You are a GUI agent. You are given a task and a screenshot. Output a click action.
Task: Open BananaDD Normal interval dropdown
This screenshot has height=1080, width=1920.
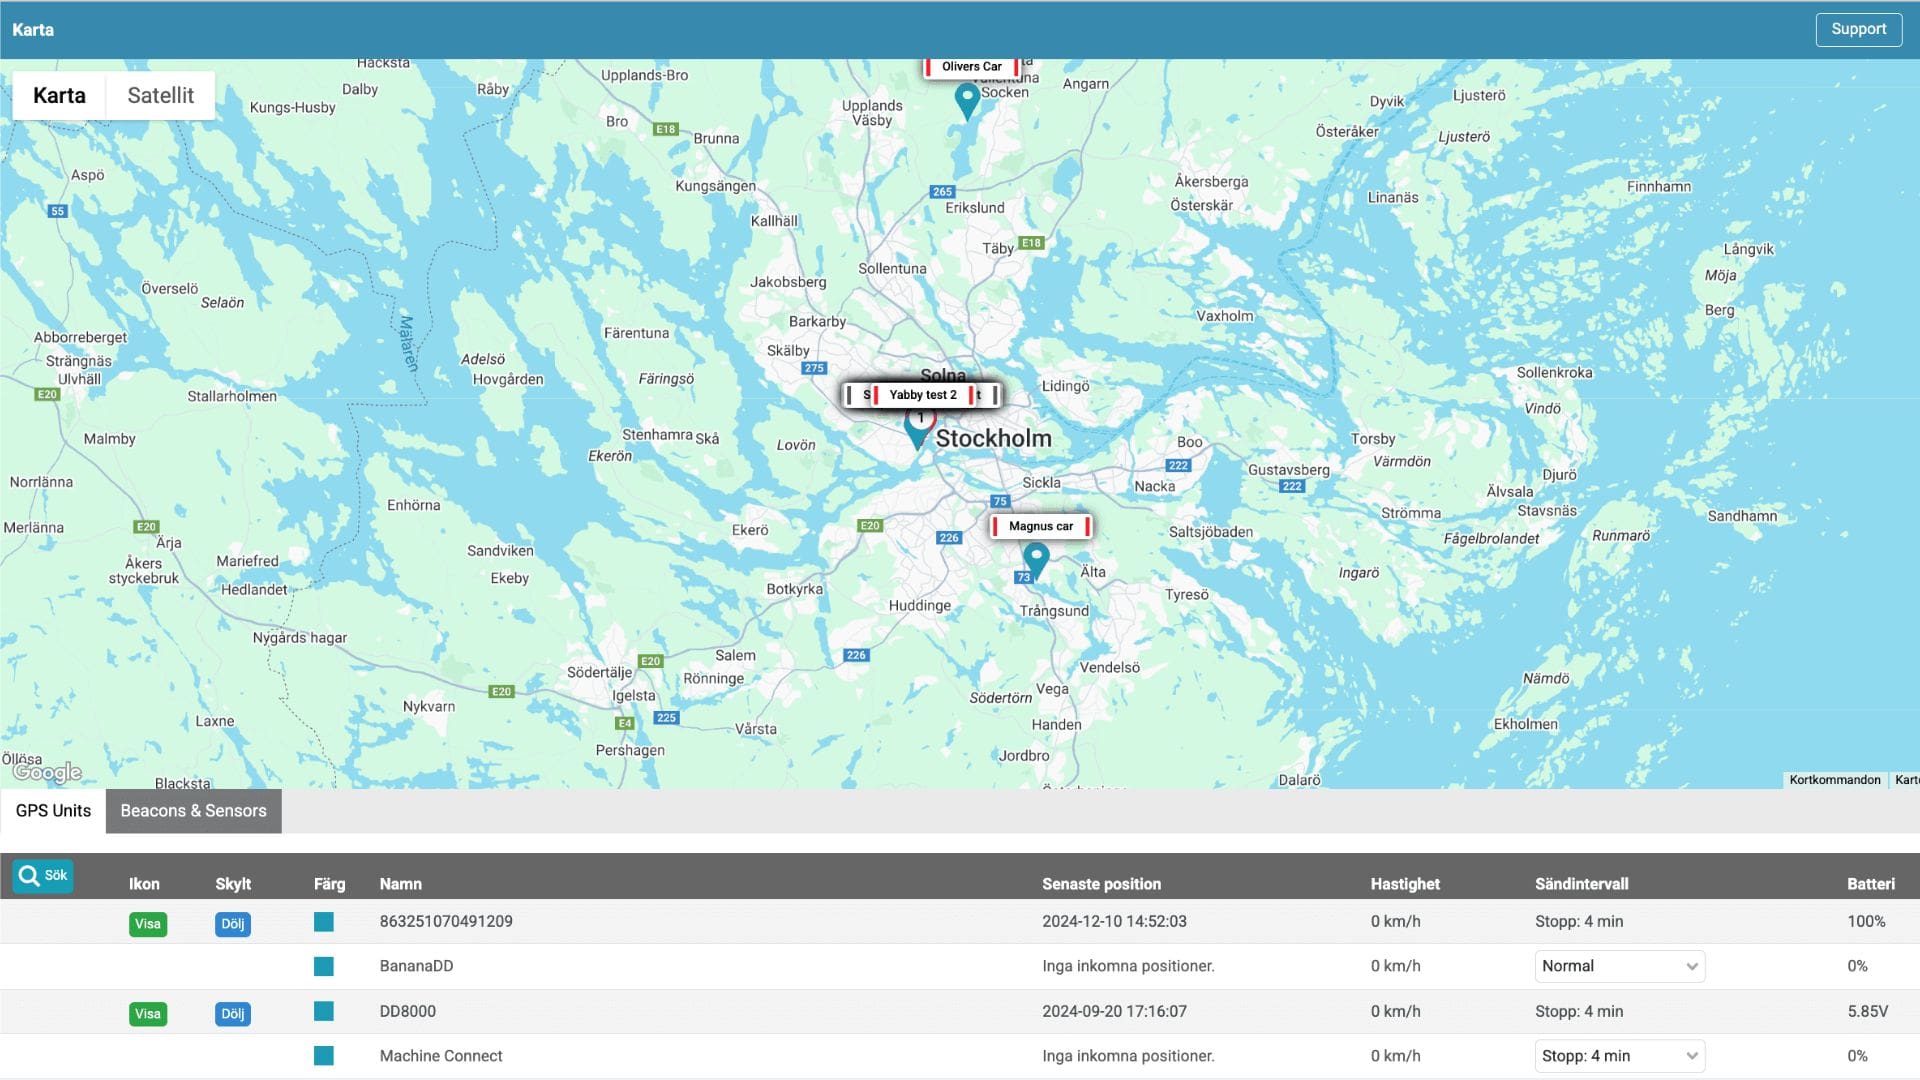[1619, 966]
